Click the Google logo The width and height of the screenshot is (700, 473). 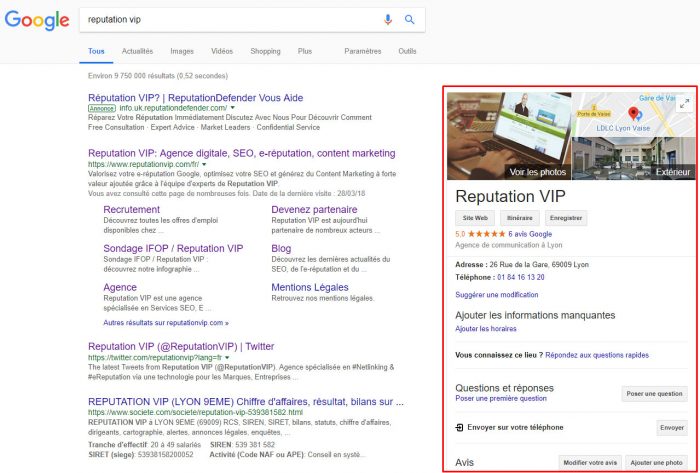(37, 21)
